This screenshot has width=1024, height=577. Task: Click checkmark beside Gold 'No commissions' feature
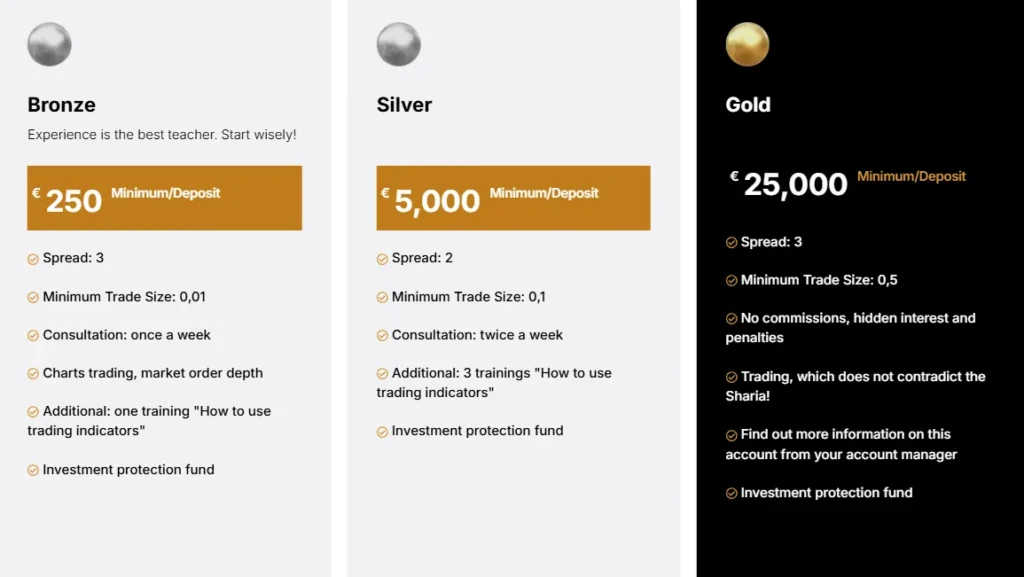click(x=731, y=319)
